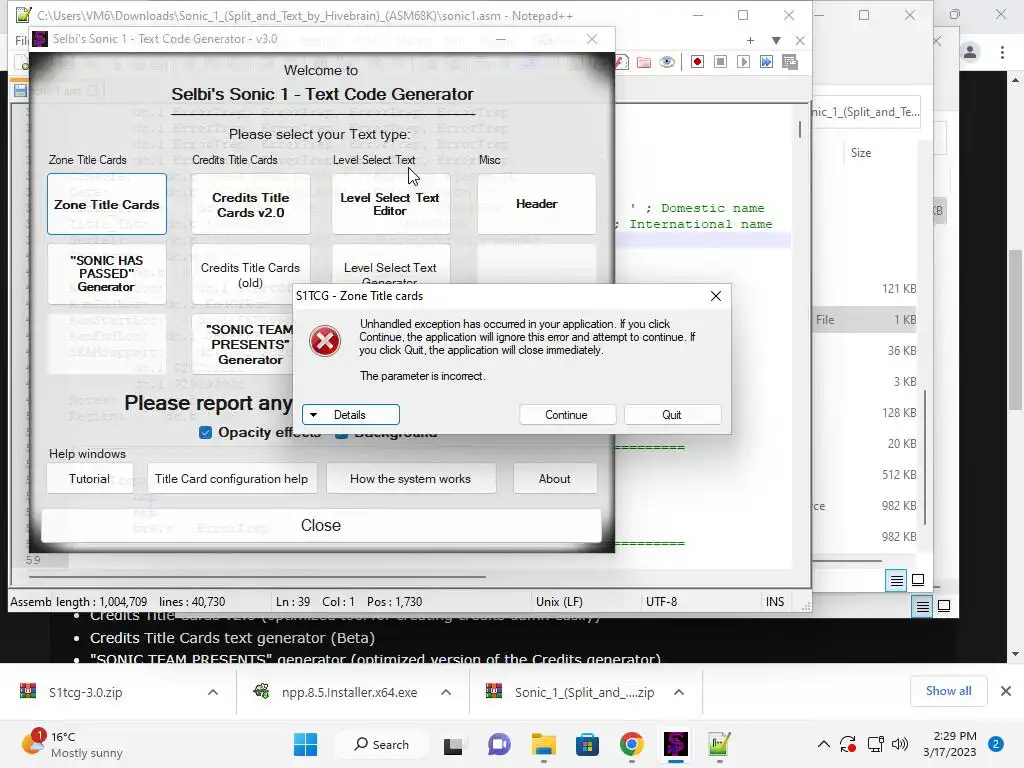
Task: Toggle the Opacity effects checkbox
Action: tap(206, 432)
